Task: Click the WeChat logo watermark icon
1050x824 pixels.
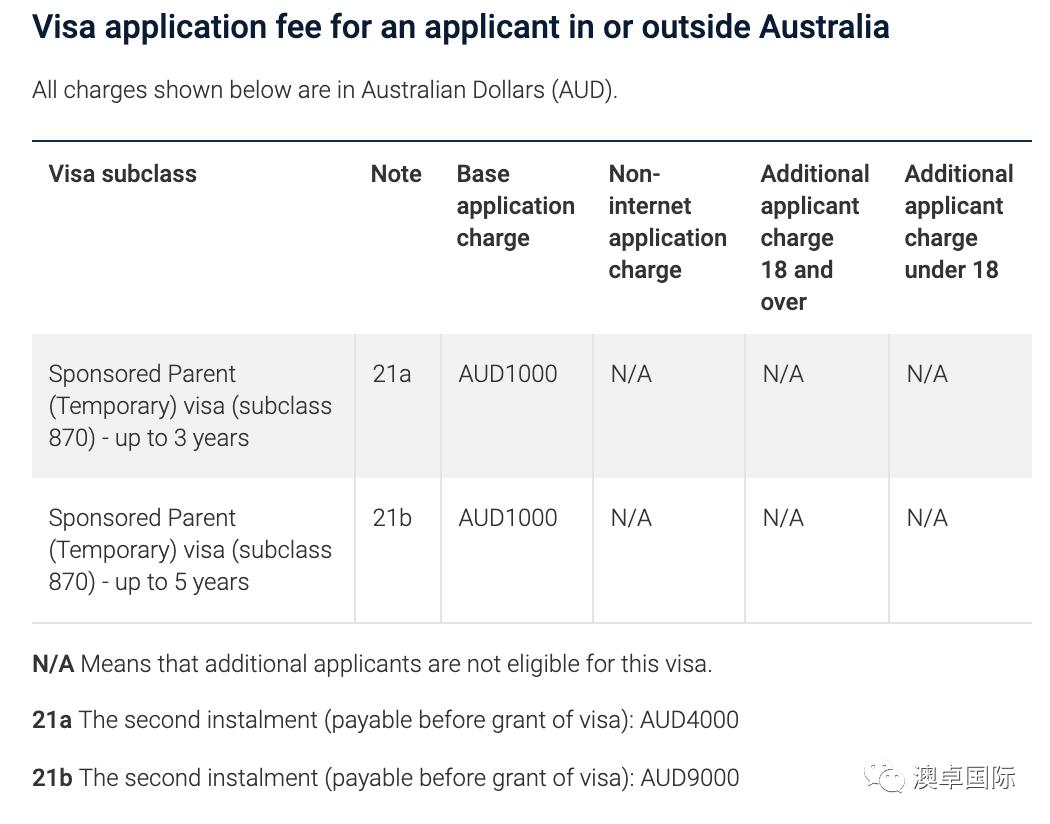Action: click(x=885, y=777)
